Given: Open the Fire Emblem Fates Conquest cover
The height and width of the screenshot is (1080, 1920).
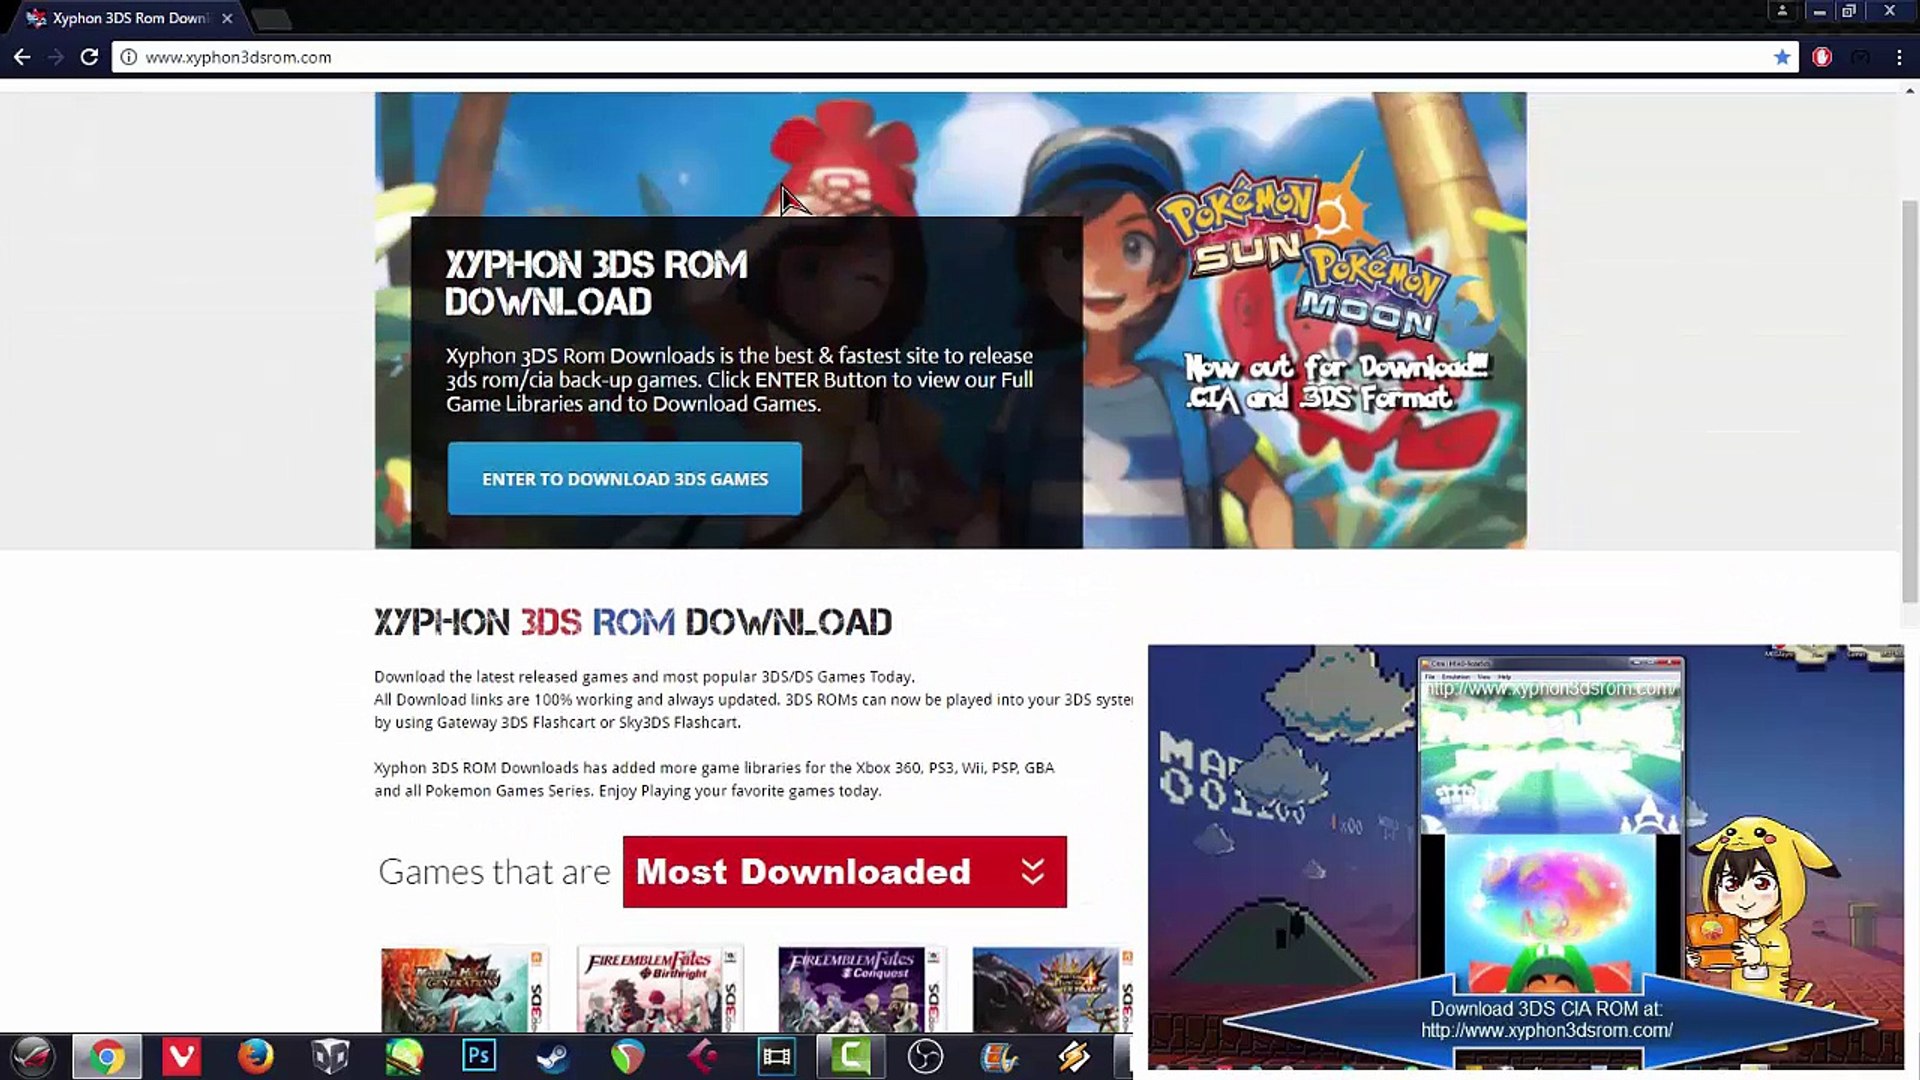Looking at the screenshot, I should pyautogui.click(x=861, y=989).
